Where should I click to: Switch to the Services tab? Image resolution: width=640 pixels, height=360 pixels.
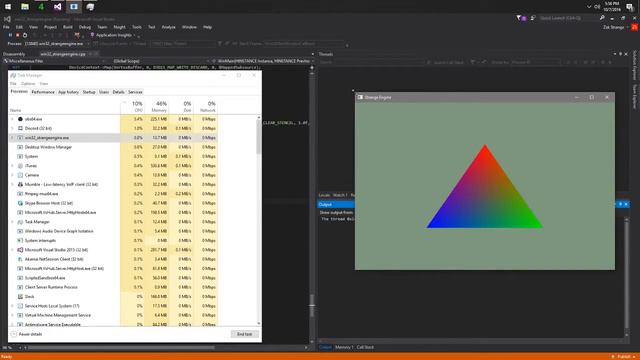click(135, 92)
